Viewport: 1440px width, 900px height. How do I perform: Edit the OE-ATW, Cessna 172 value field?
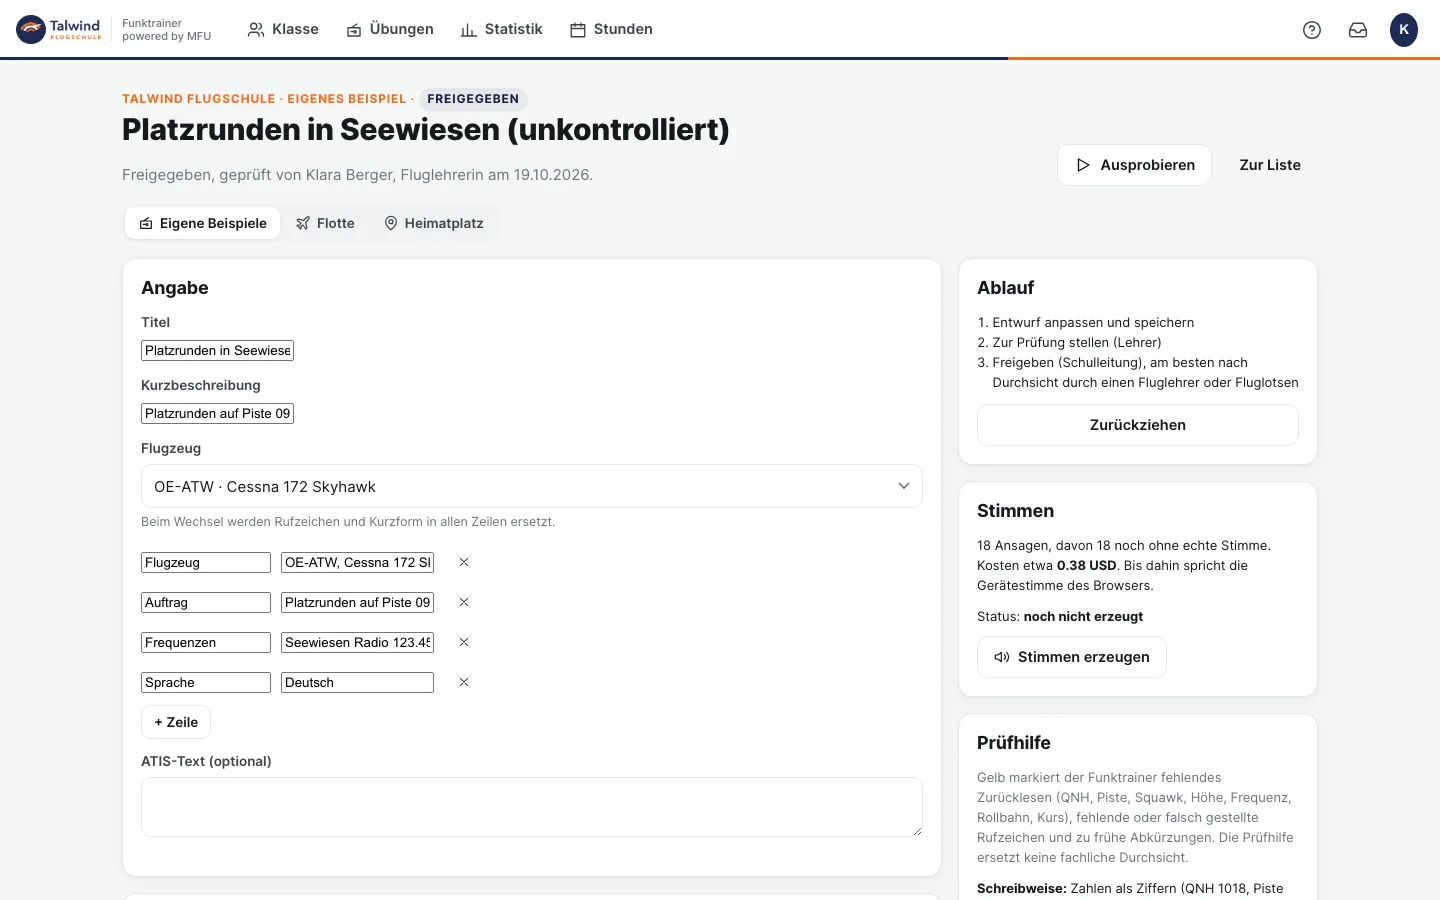point(357,563)
